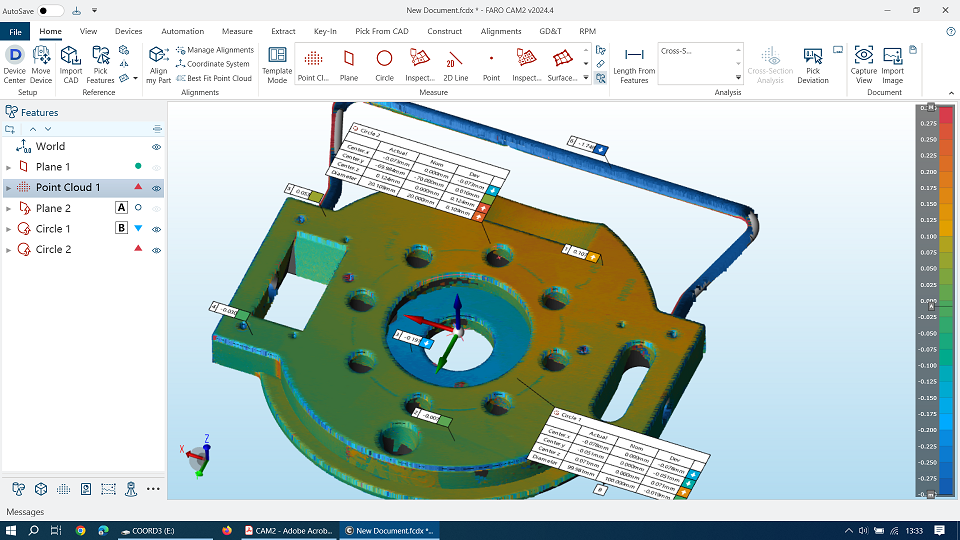Viewport: 960px width, 540px height.
Task: Select the Point Cloud measure tool
Action: tap(313, 64)
